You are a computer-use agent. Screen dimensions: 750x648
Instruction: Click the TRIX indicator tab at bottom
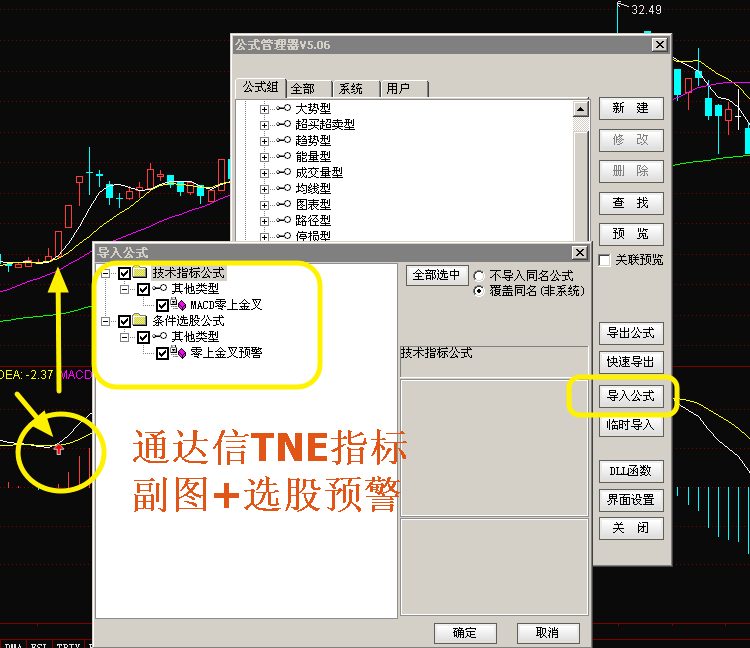click(68, 644)
